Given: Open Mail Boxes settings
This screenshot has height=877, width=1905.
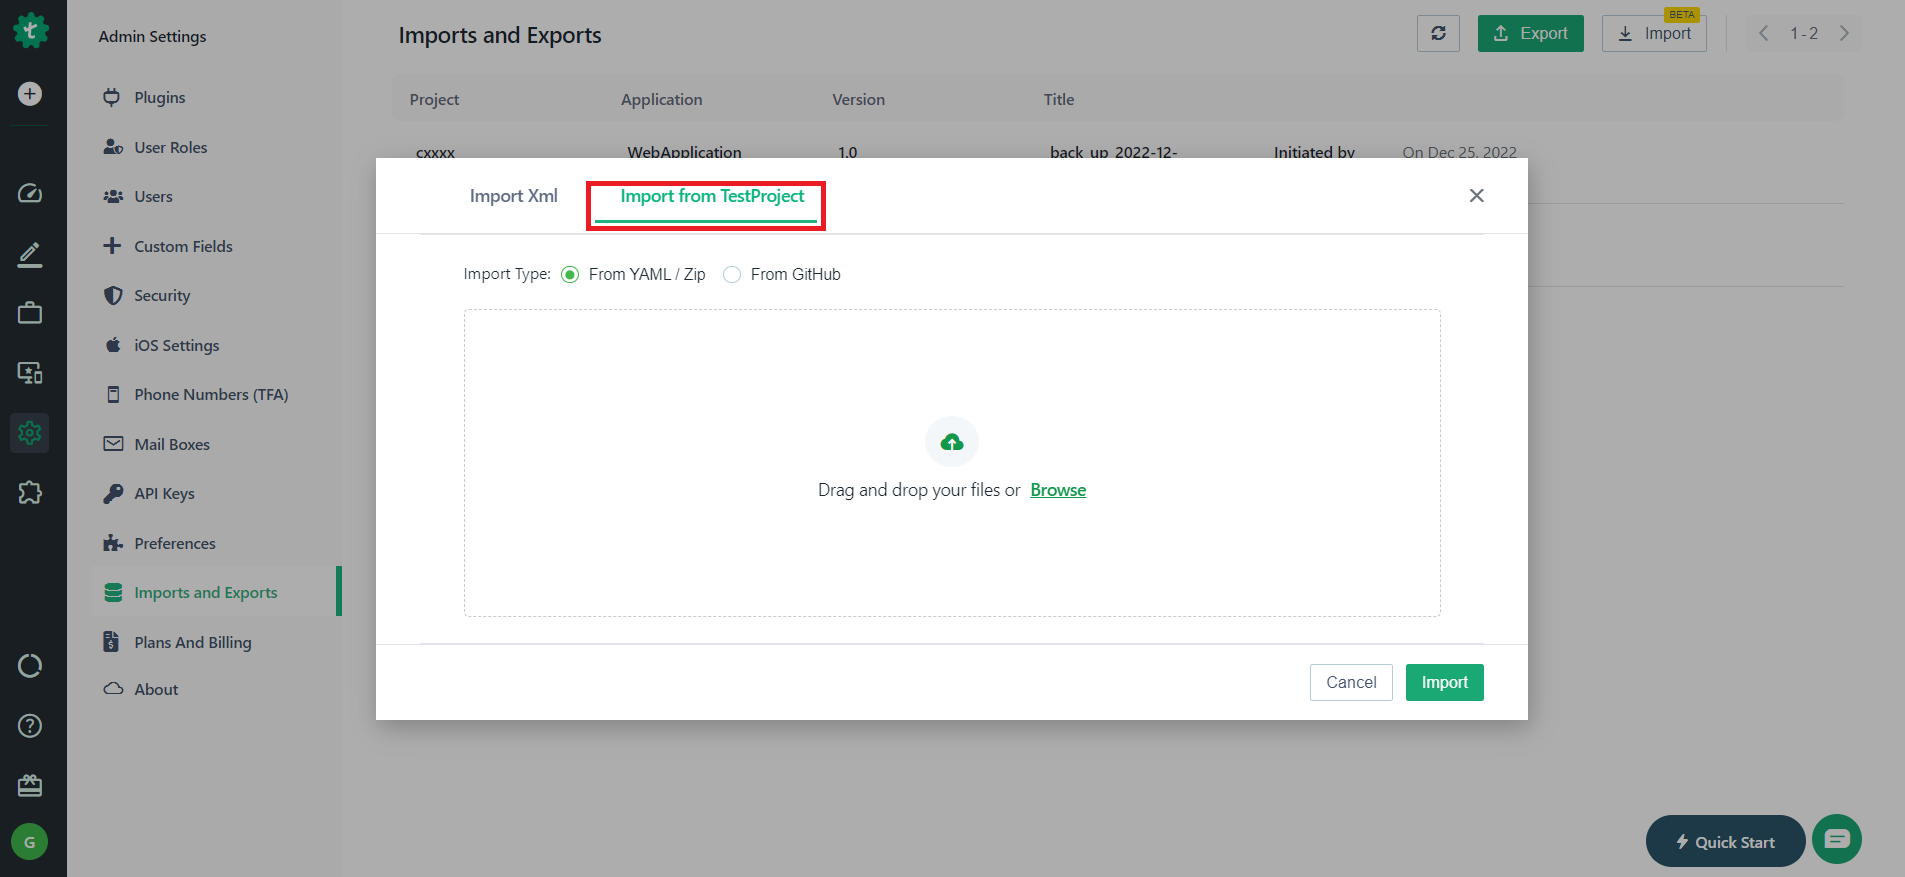Looking at the screenshot, I should tap(172, 444).
